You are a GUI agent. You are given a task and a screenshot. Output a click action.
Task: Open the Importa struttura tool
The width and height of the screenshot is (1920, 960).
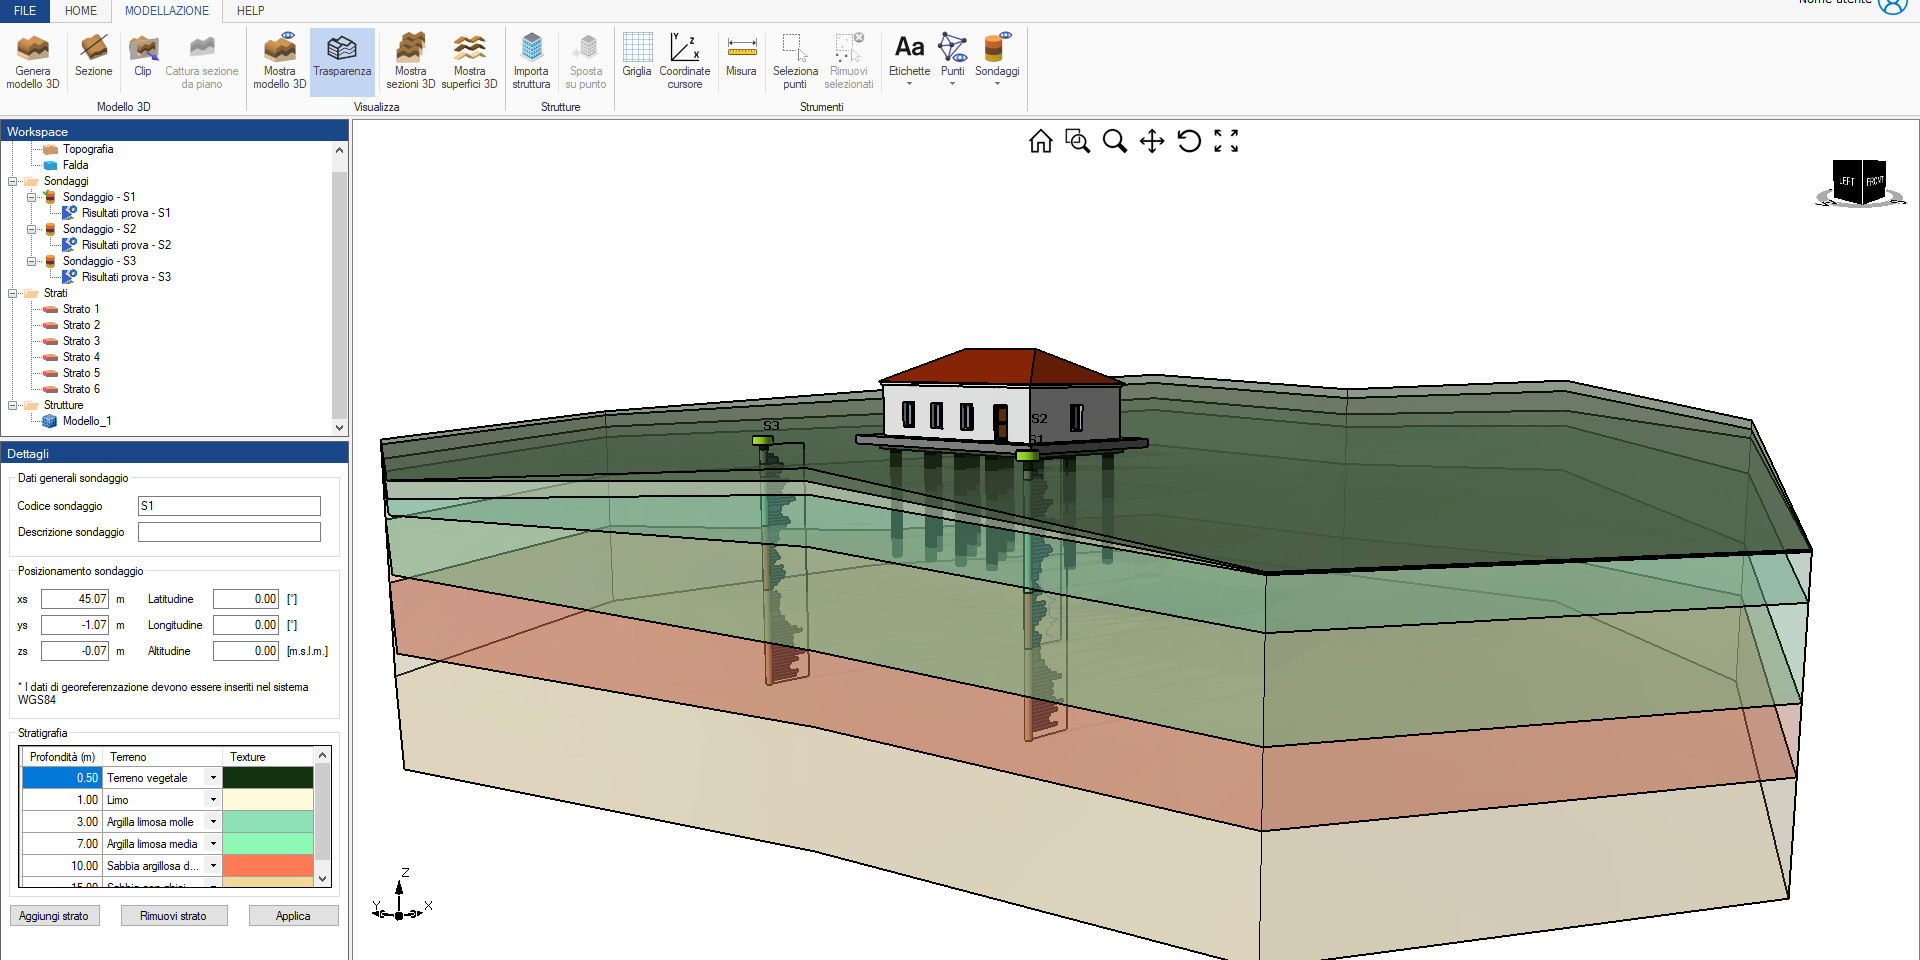[531, 60]
